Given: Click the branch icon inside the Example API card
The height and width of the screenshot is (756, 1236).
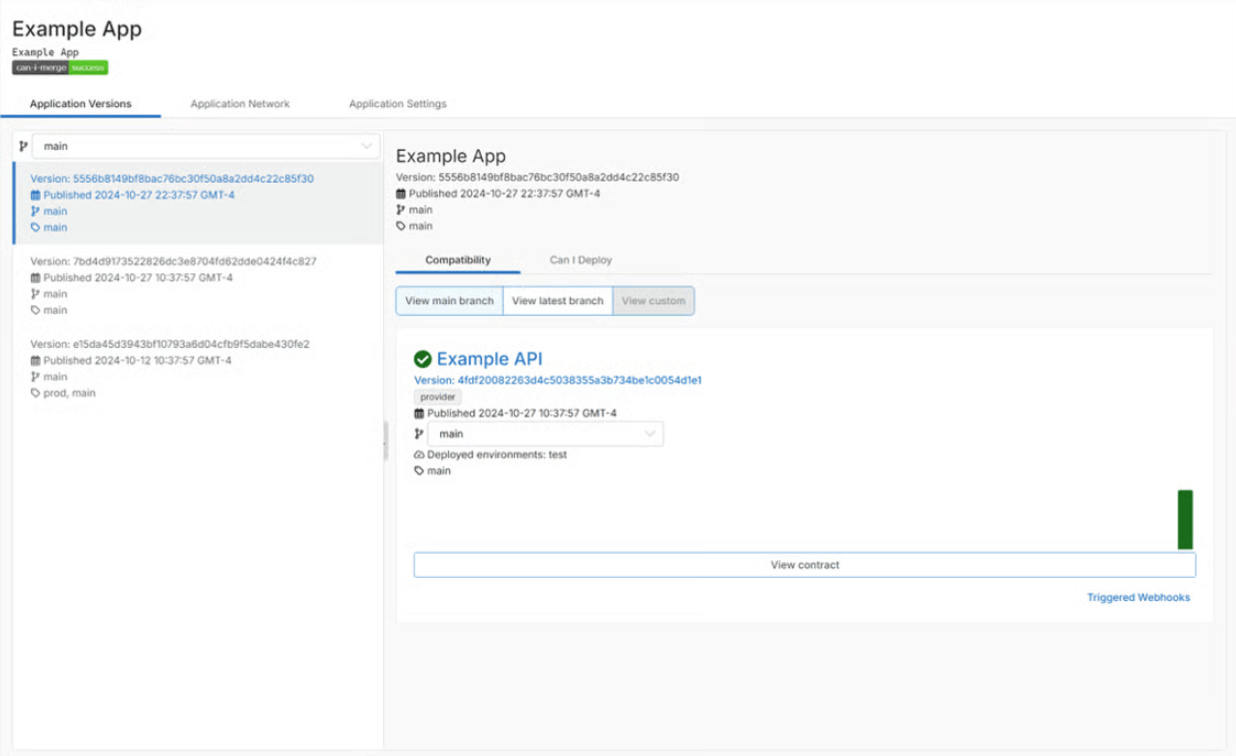Looking at the screenshot, I should [x=419, y=433].
